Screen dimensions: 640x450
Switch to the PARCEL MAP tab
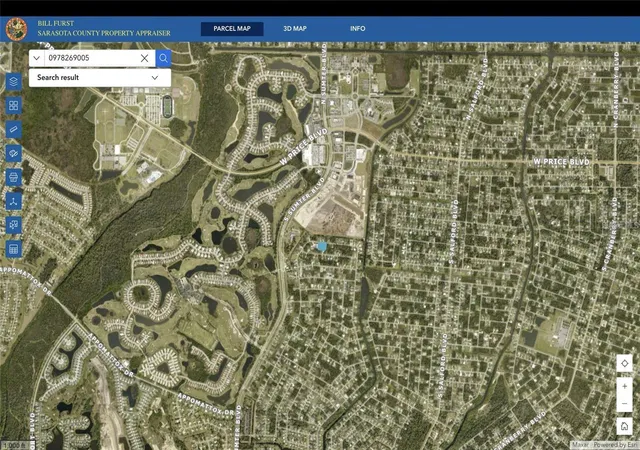(232, 29)
